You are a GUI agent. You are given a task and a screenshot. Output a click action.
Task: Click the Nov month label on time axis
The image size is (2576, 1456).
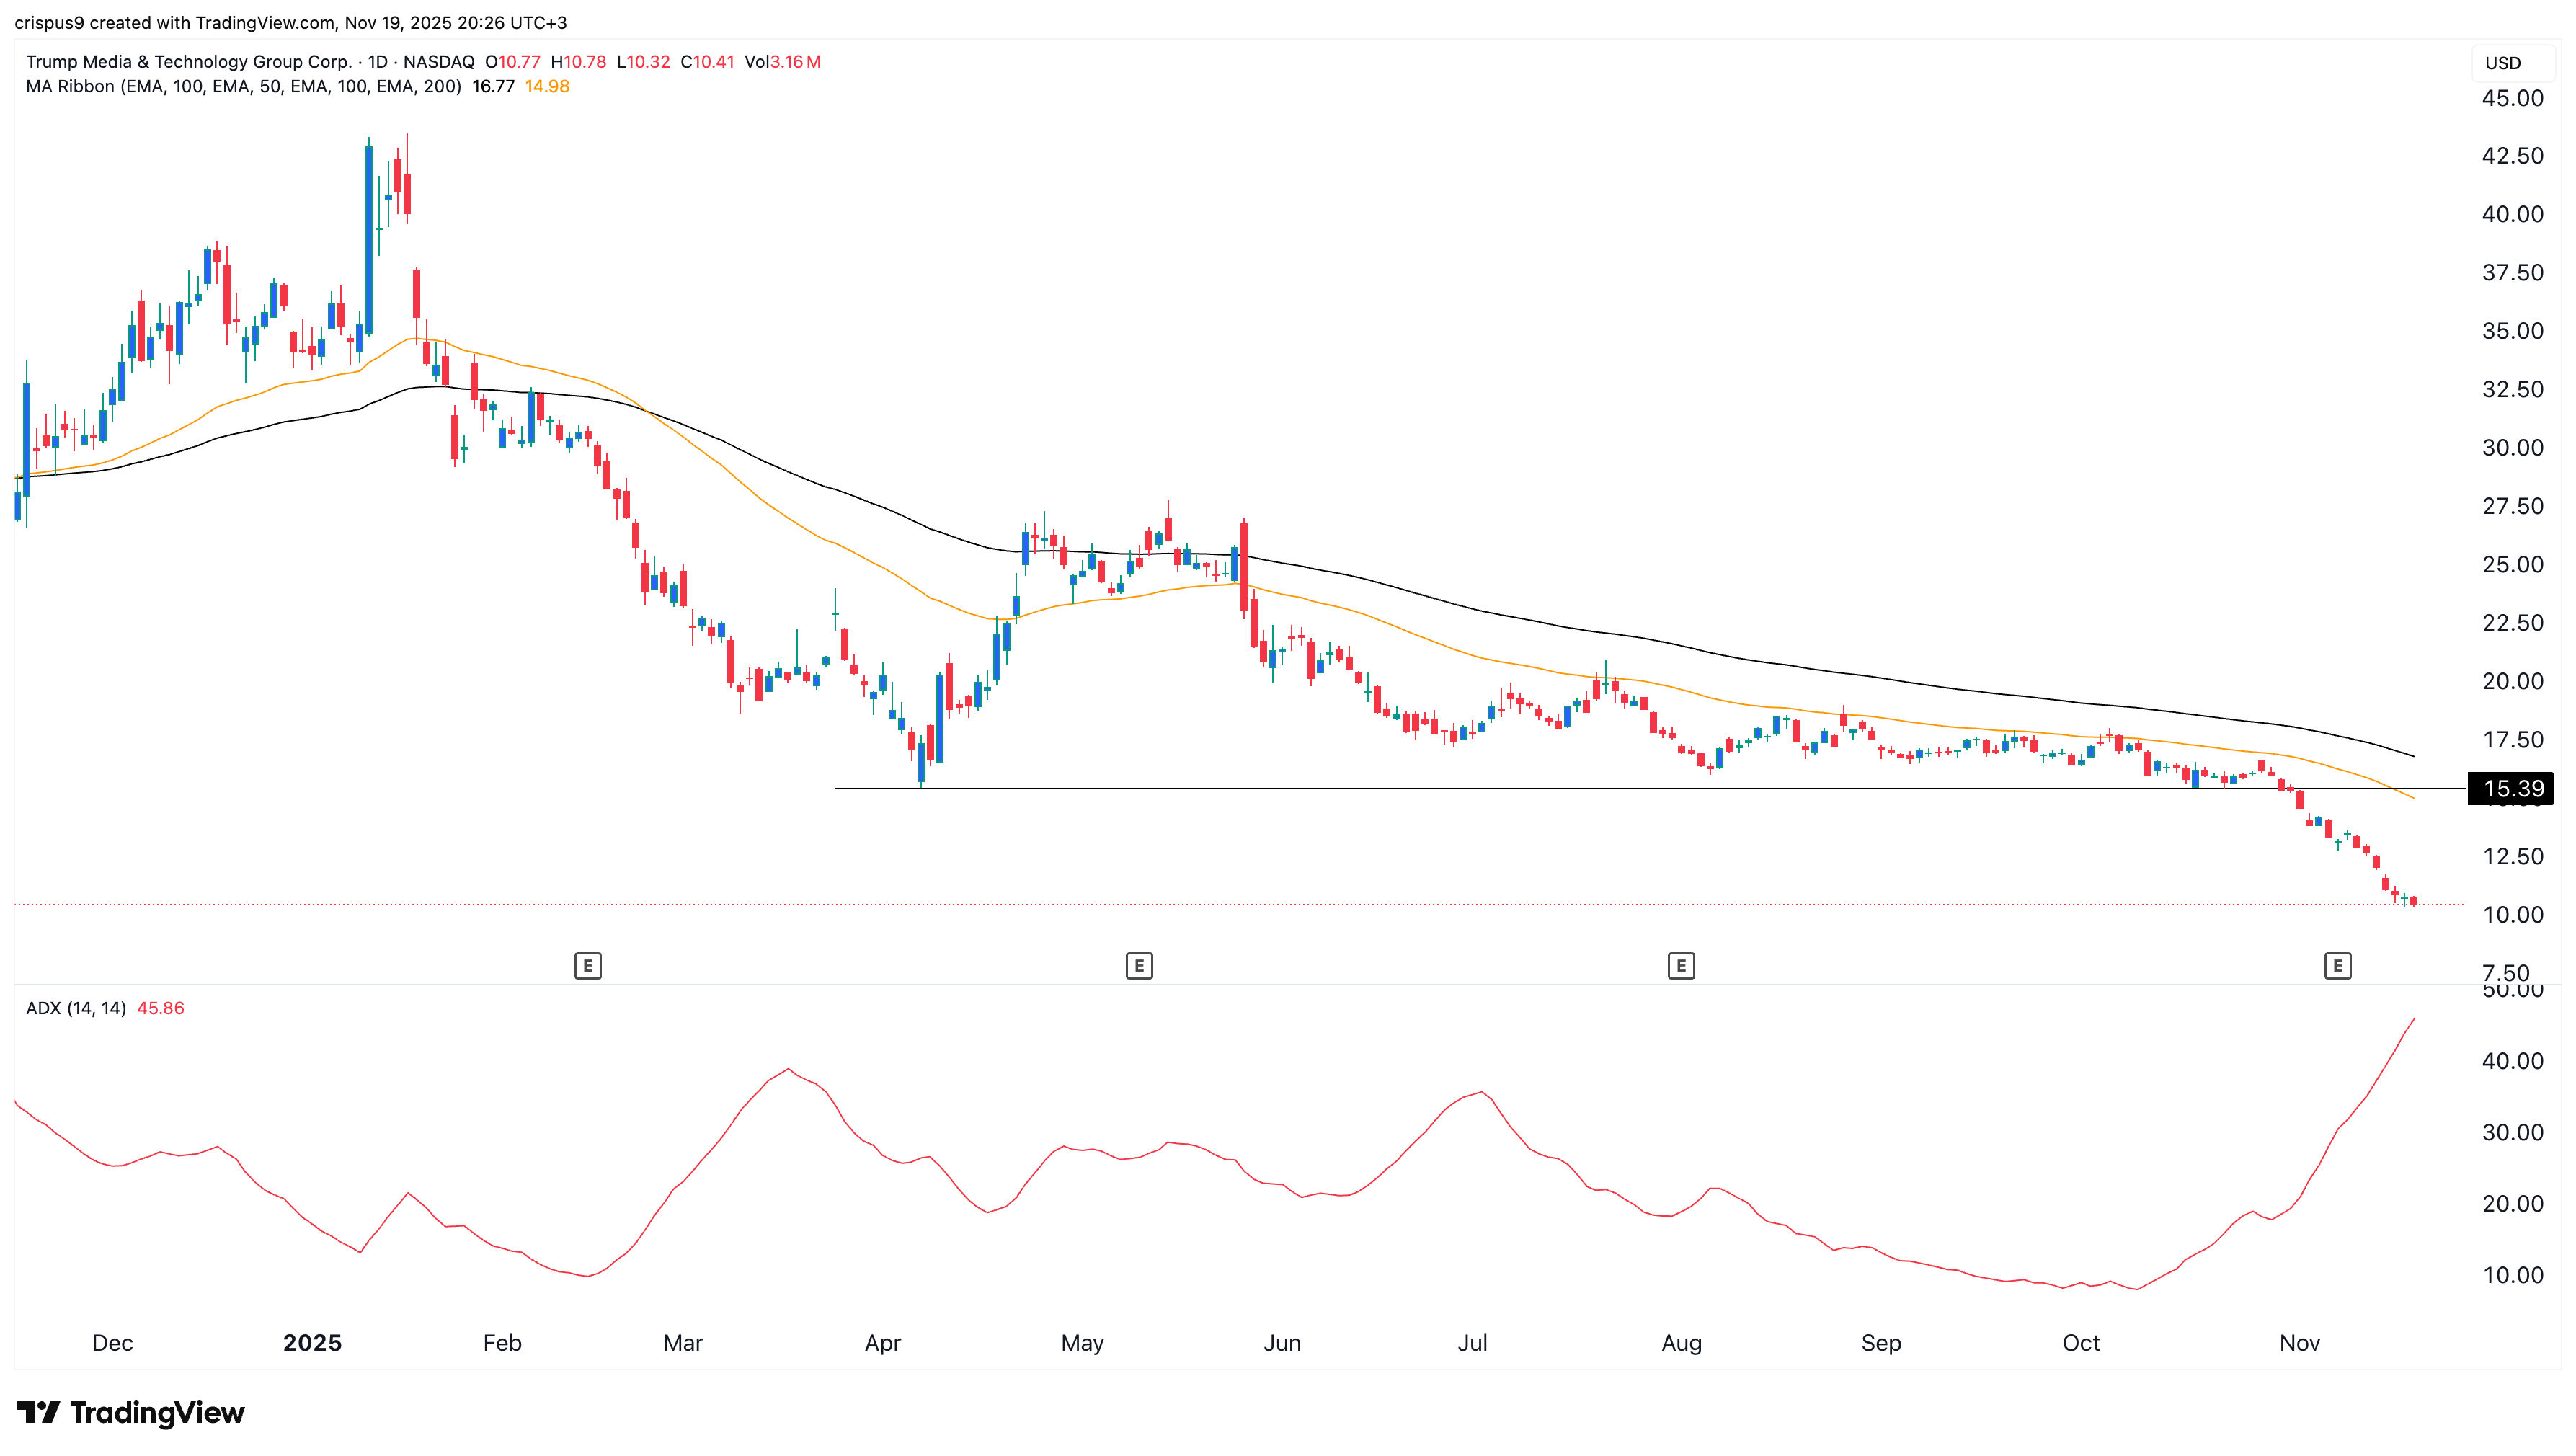[x=2299, y=1342]
